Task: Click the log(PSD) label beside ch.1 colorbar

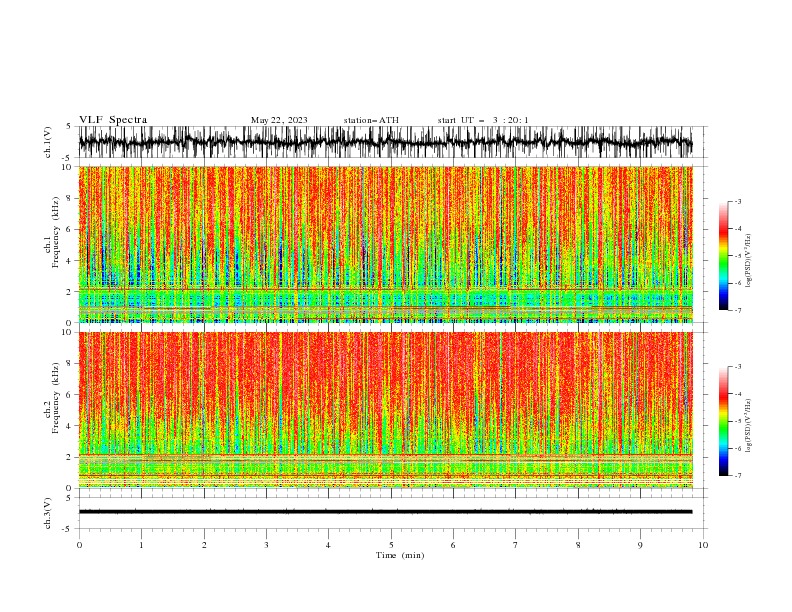Action: [749, 261]
